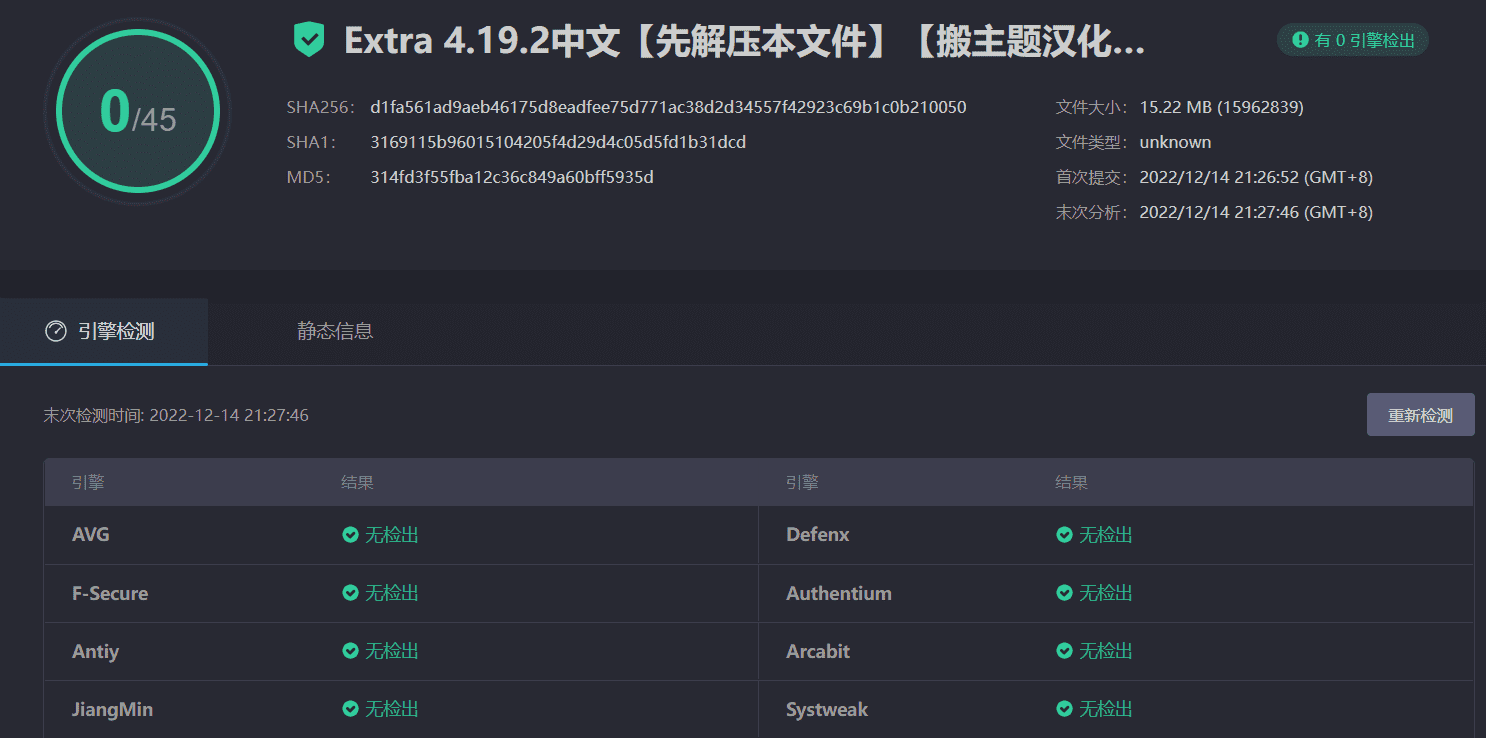The width and height of the screenshot is (1486, 738).
Task: Click the SHA256 label
Action: point(320,107)
